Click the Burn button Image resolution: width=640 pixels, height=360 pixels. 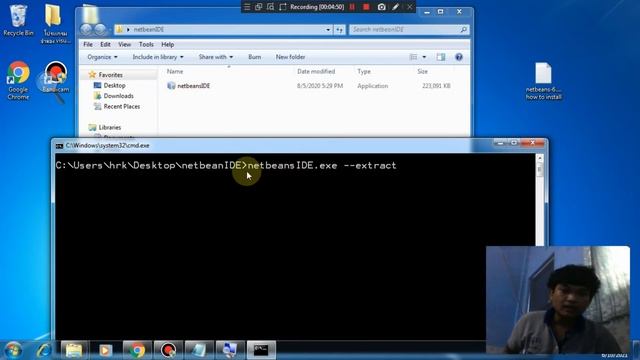point(254,57)
